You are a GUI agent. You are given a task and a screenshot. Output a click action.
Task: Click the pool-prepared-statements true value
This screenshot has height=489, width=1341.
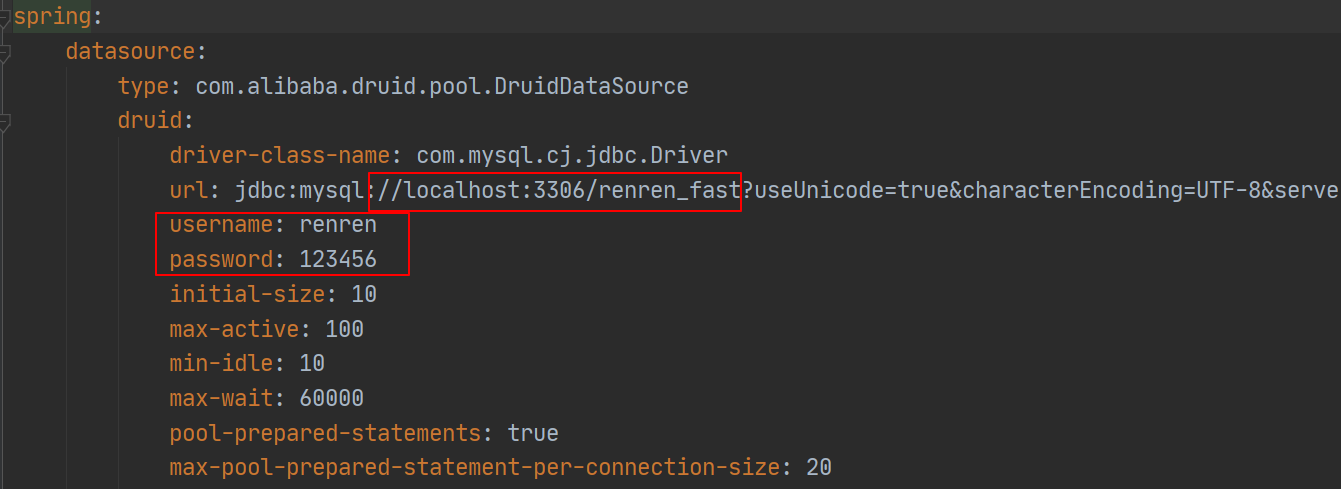[x=533, y=434]
